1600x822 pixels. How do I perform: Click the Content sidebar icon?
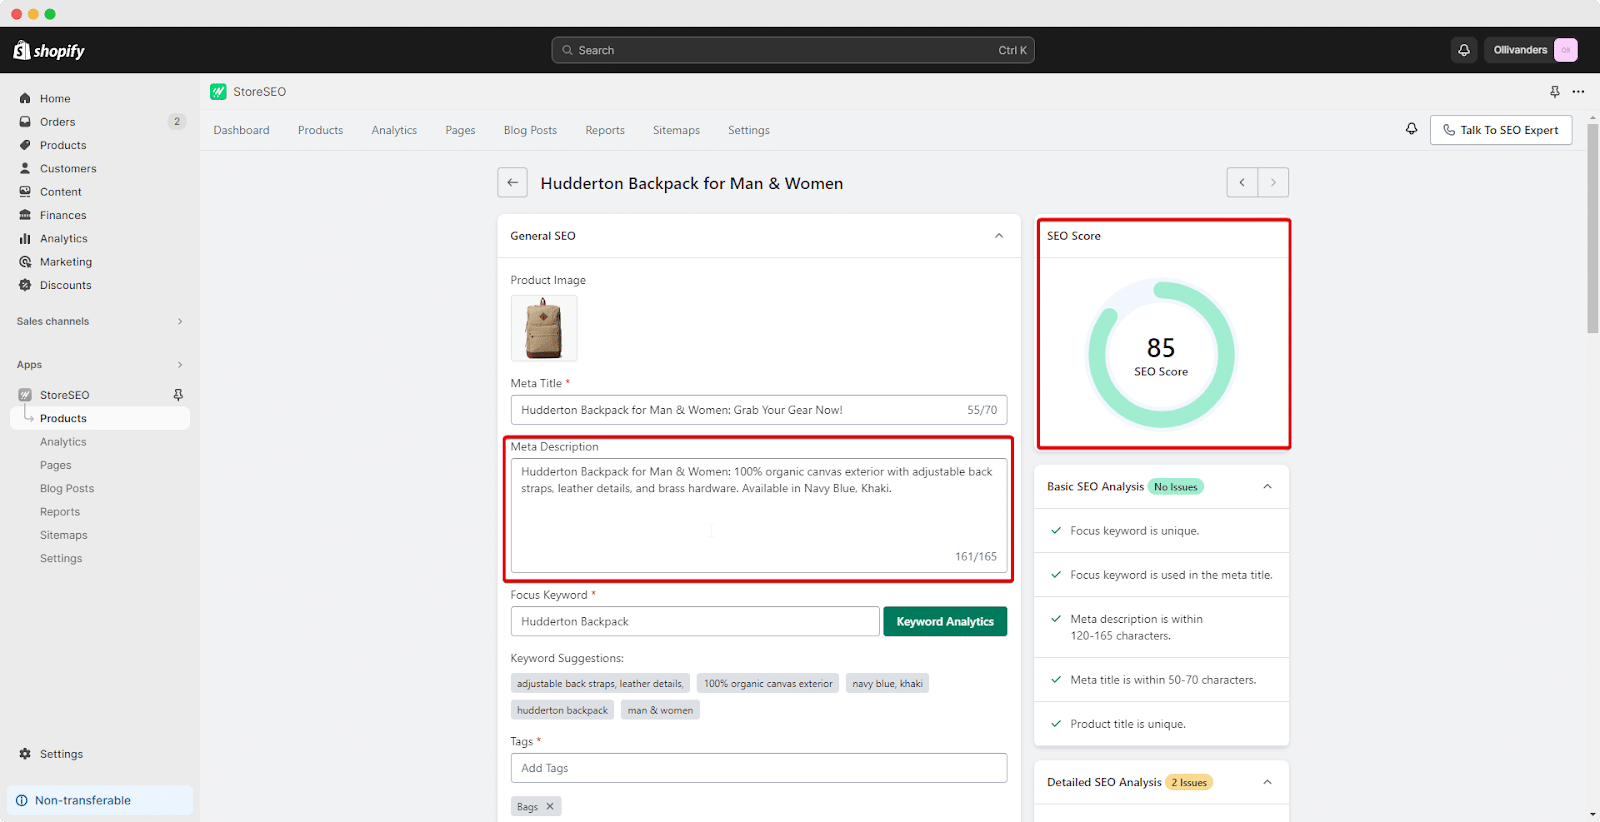25,192
